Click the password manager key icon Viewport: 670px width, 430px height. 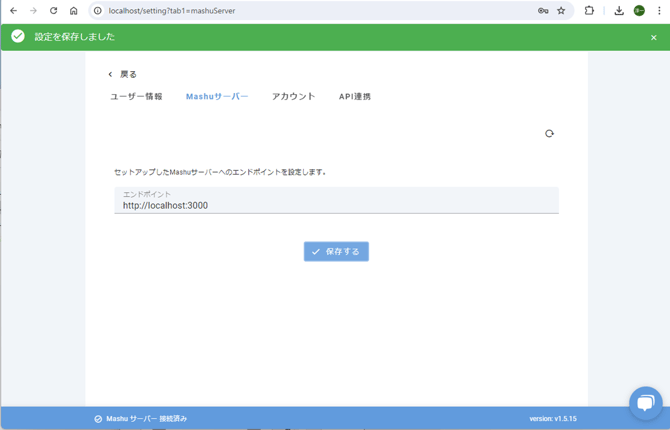(x=543, y=11)
